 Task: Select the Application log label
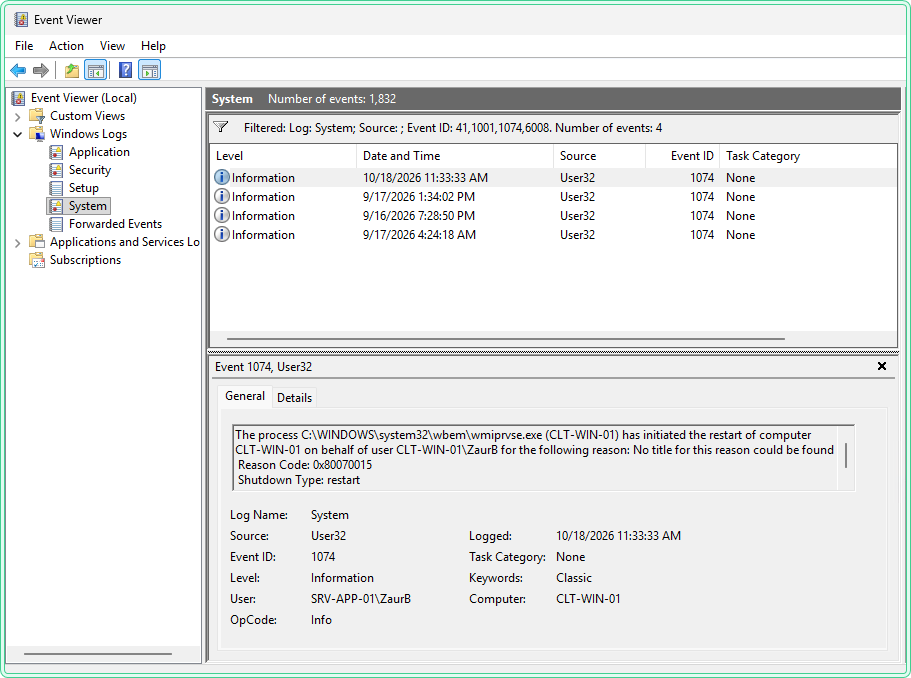99,152
